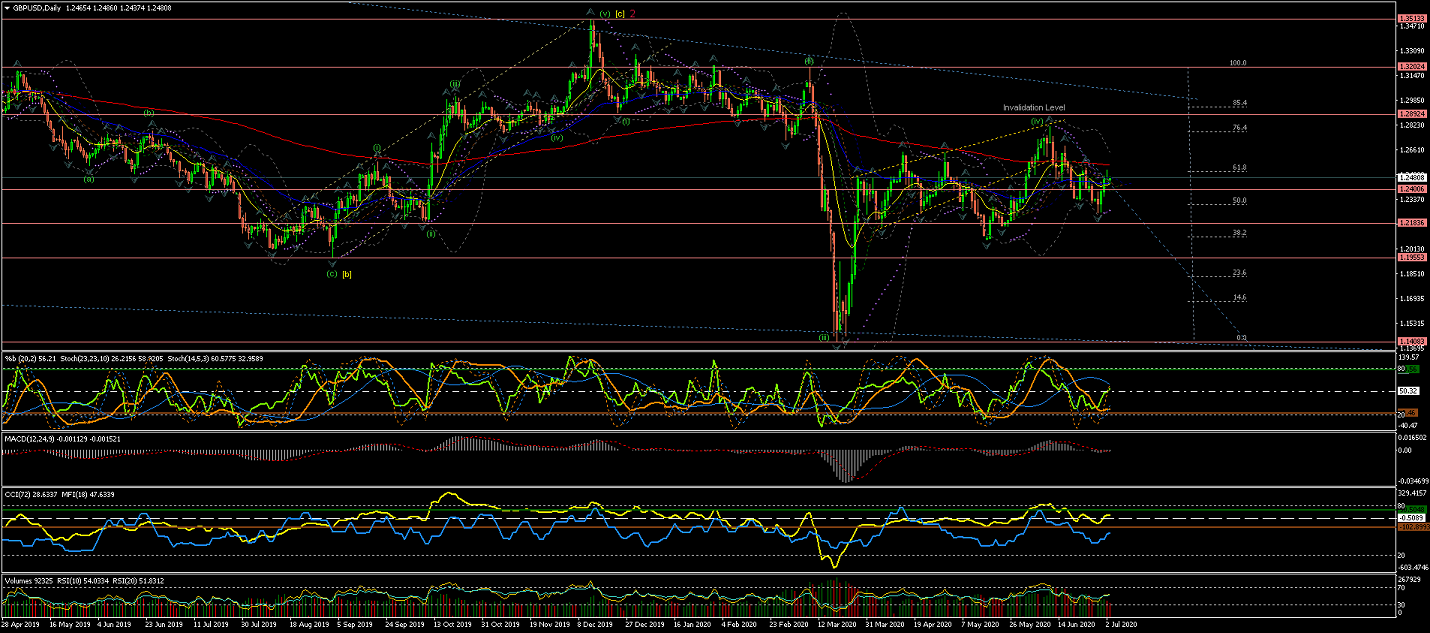This screenshot has width=1430, height=633.
Task: Select the green (a) wave label on the left
Action: (89, 179)
